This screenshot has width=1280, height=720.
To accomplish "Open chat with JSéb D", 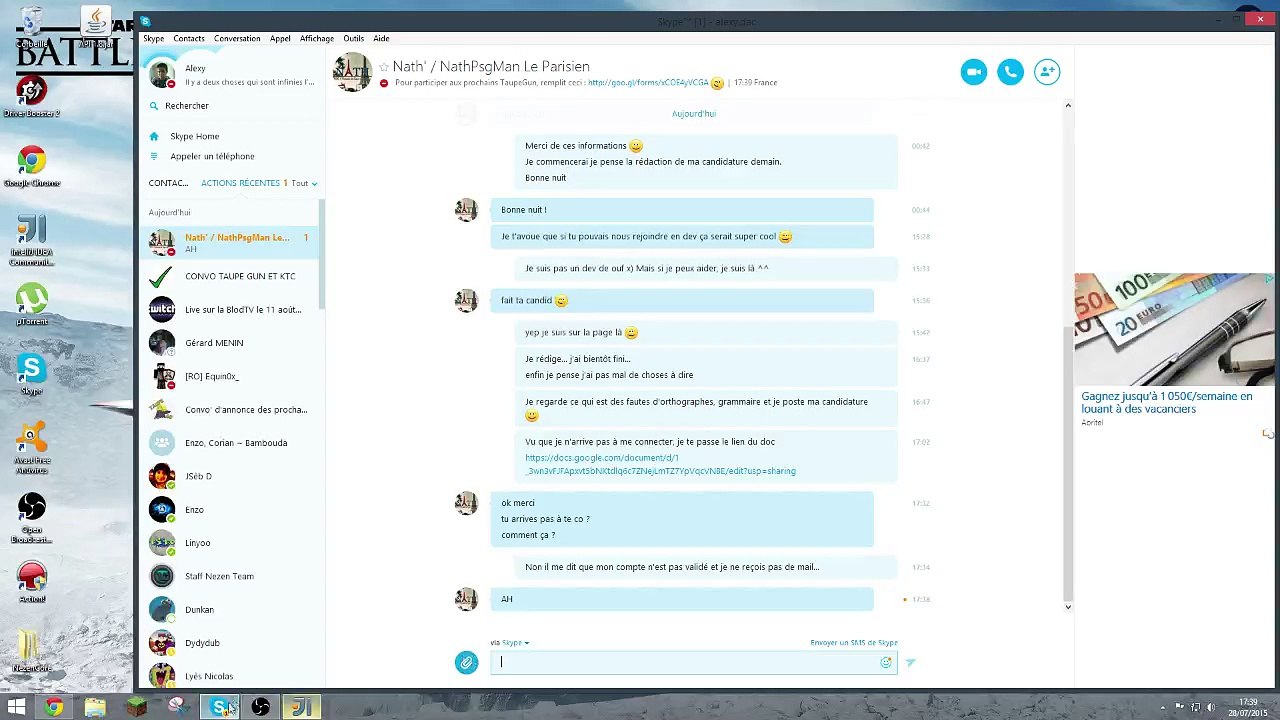I will click(x=232, y=476).
